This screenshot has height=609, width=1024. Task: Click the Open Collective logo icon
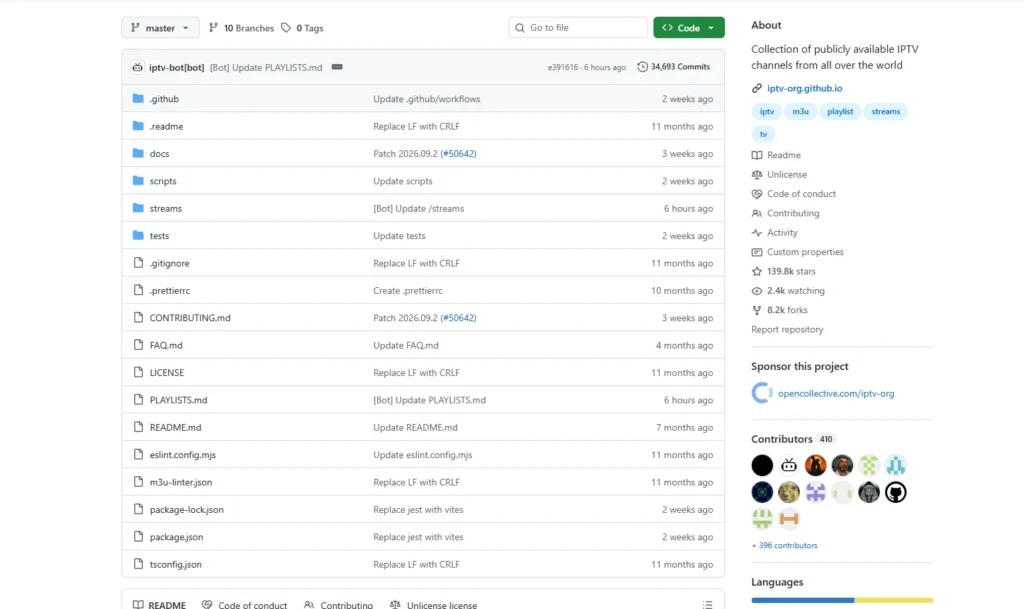point(761,393)
